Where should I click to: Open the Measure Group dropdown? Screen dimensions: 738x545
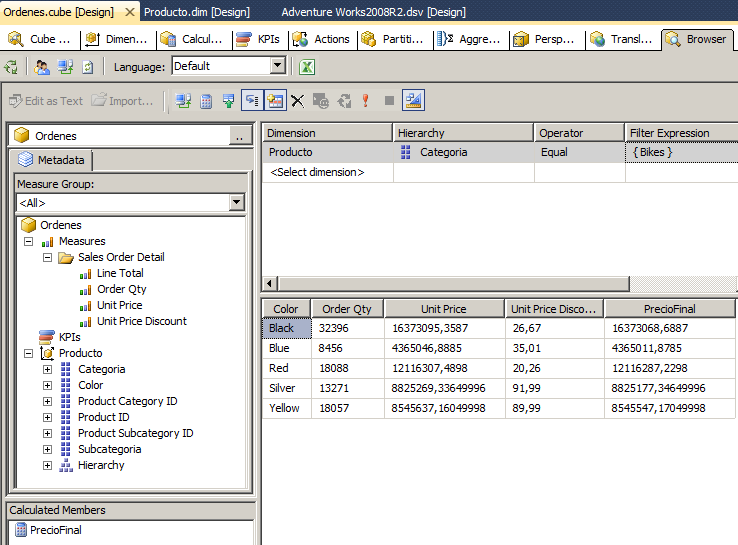236,203
